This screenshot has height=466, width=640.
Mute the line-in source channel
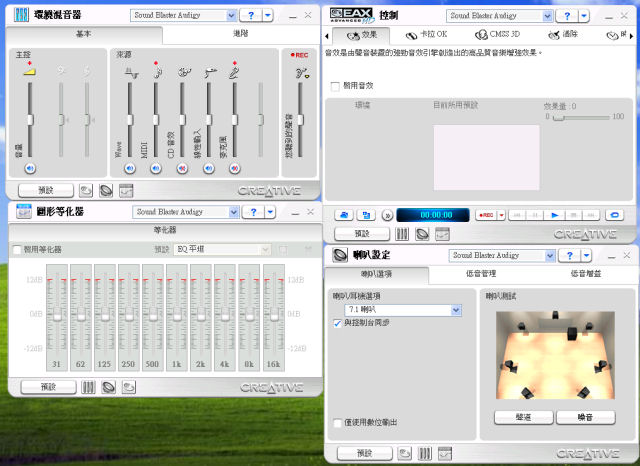pos(209,168)
